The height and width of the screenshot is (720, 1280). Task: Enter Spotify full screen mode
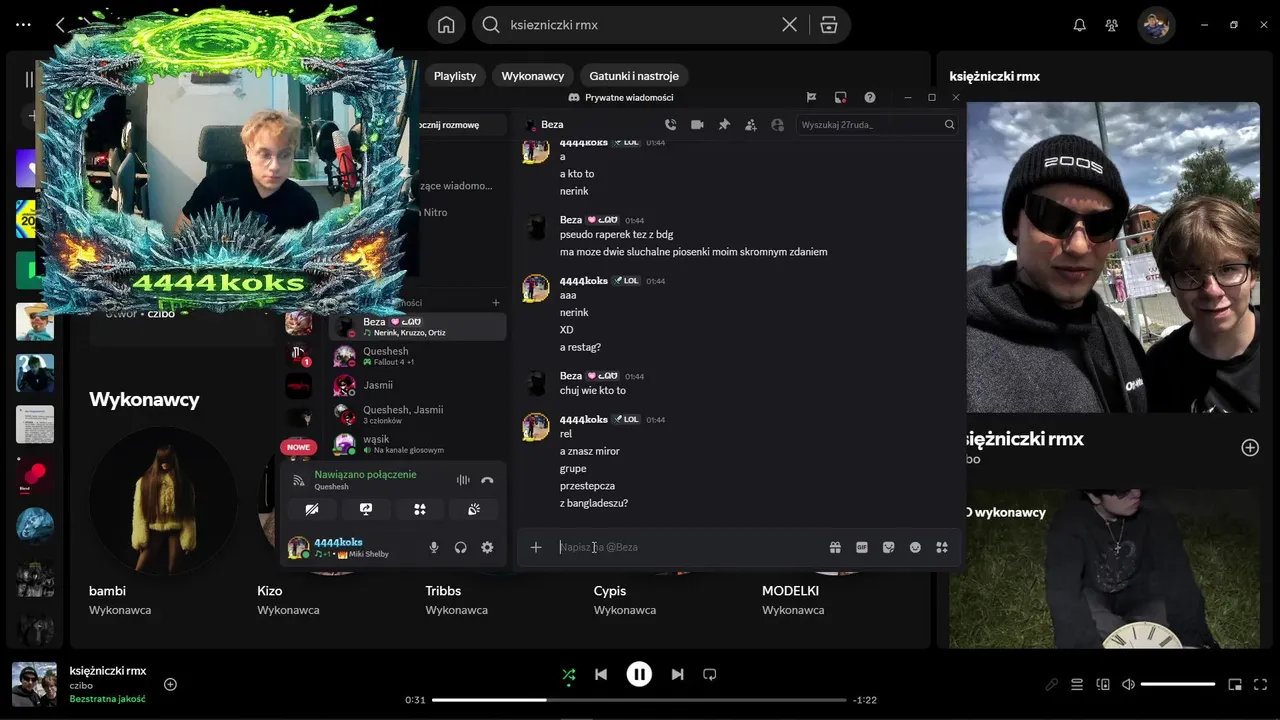pyautogui.click(x=1261, y=684)
